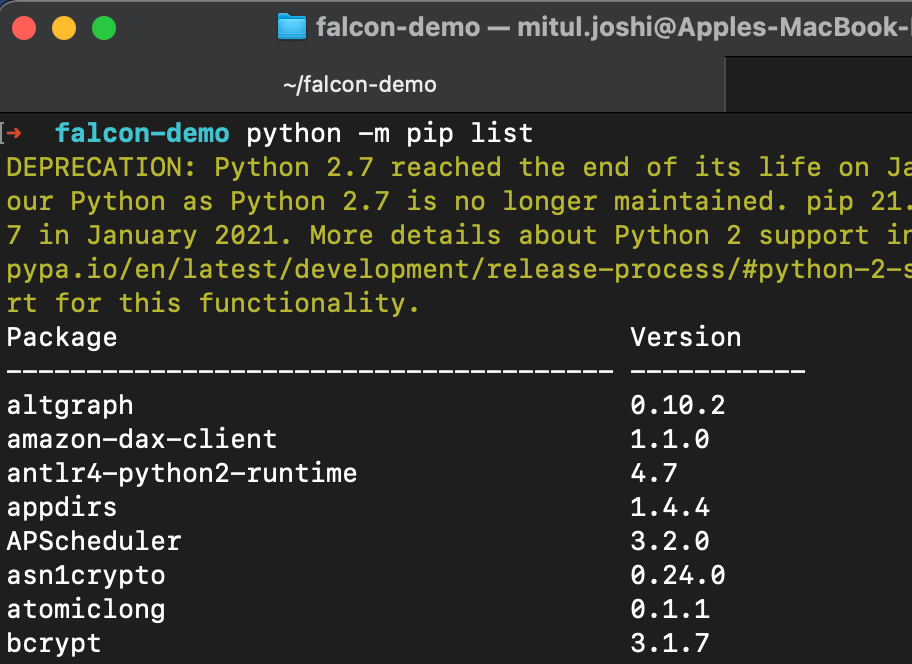The height and width of the screenshot is (664, 912).
Task: Click the 'Version' column header
Action: [x=686, y=337]
